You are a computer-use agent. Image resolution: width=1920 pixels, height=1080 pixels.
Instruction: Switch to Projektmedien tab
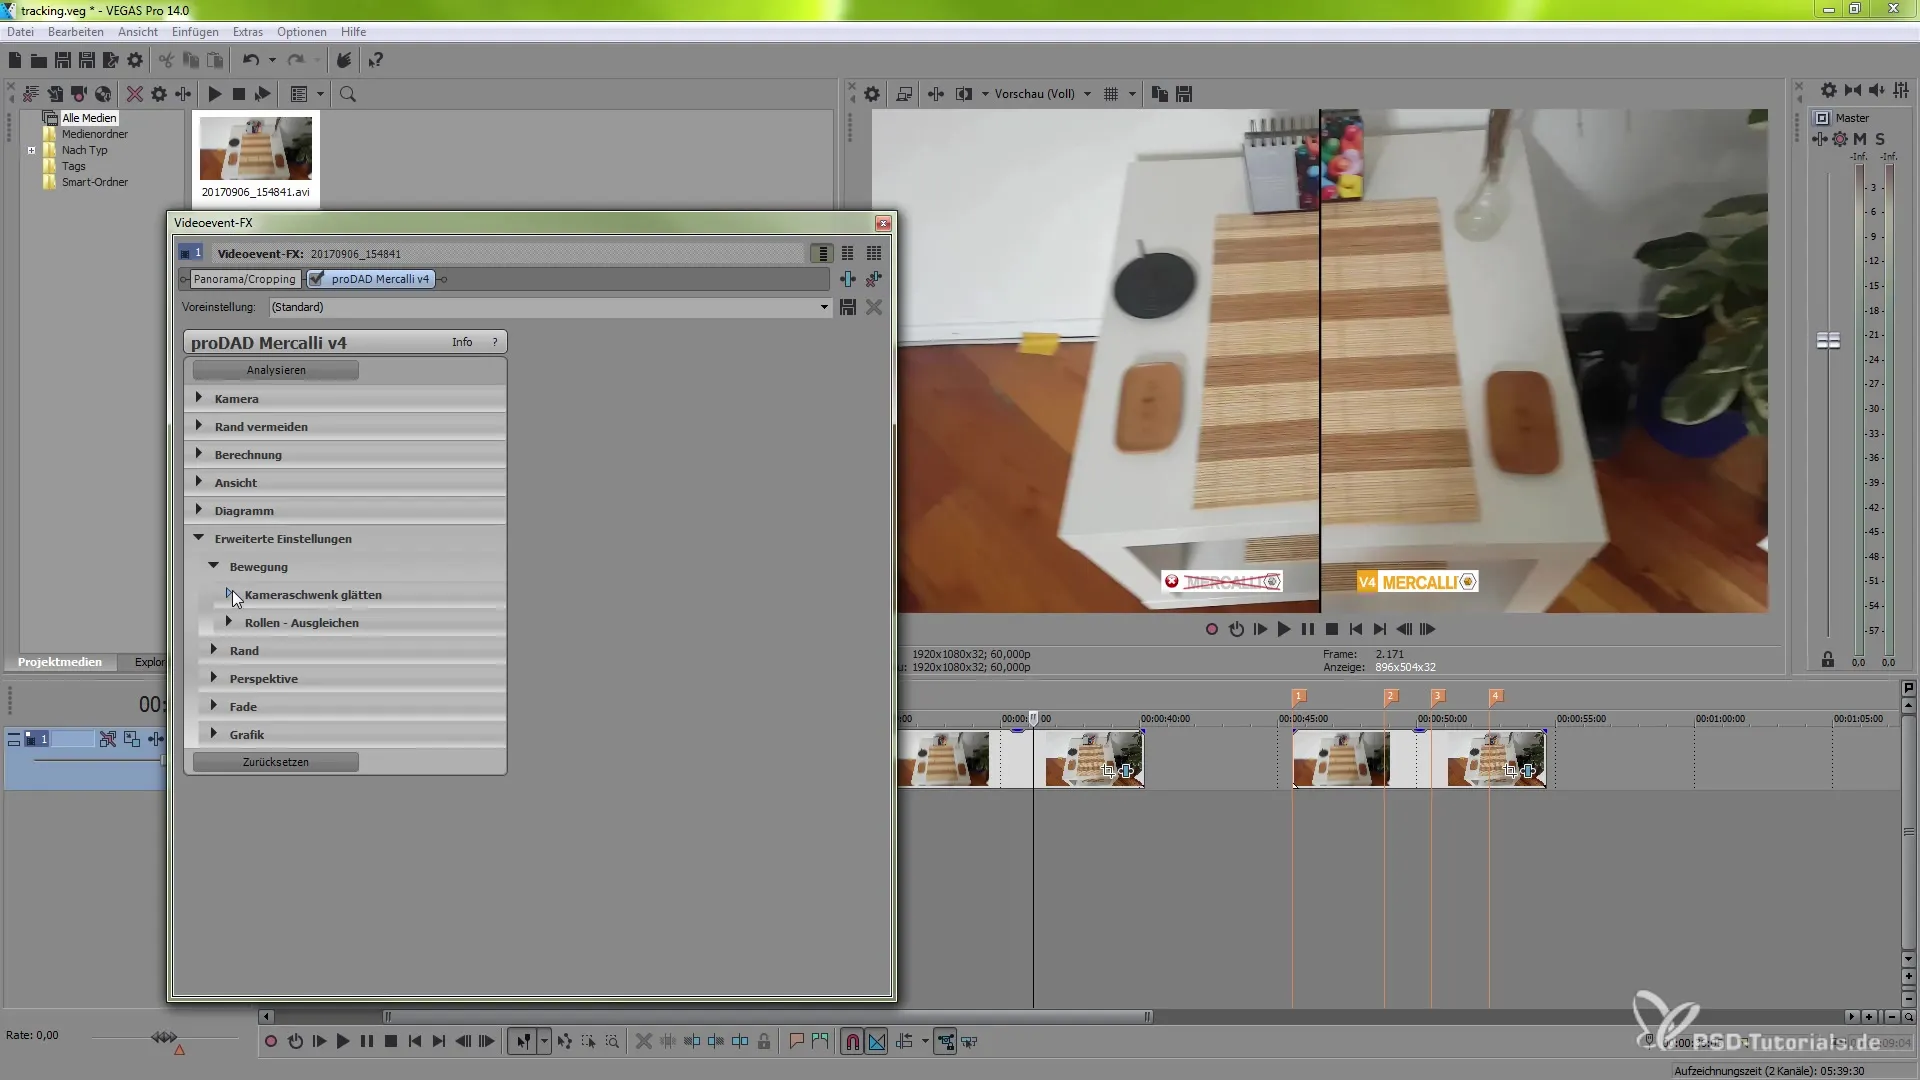[60, 662]
